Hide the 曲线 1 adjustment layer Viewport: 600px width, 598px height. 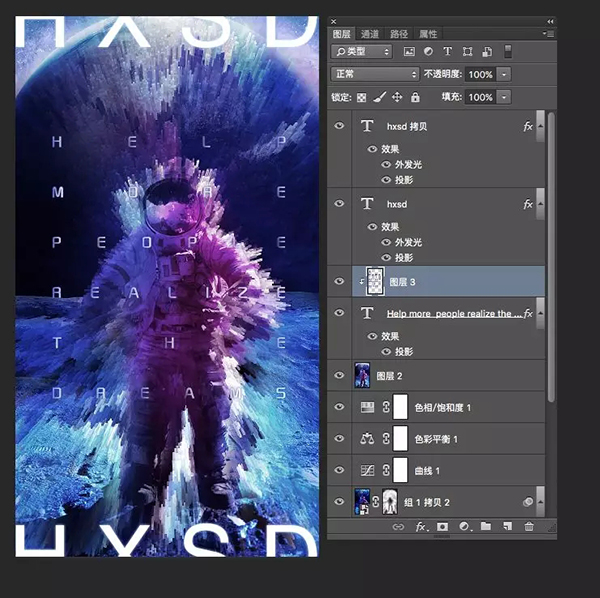click(339, 470)
